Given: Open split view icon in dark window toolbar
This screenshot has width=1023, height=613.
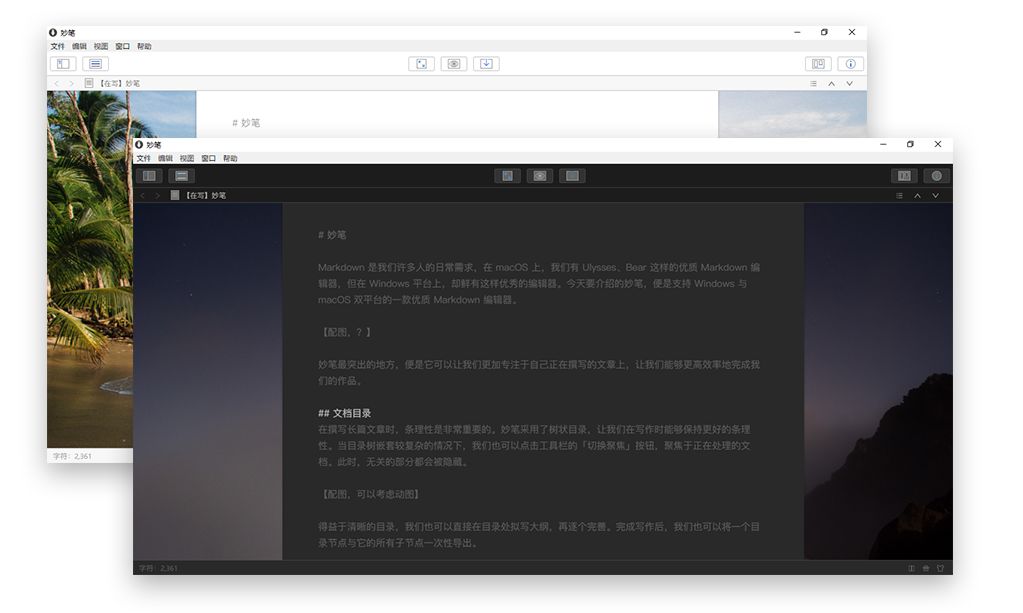Looking at the screenshot, I should coord(904,176).
